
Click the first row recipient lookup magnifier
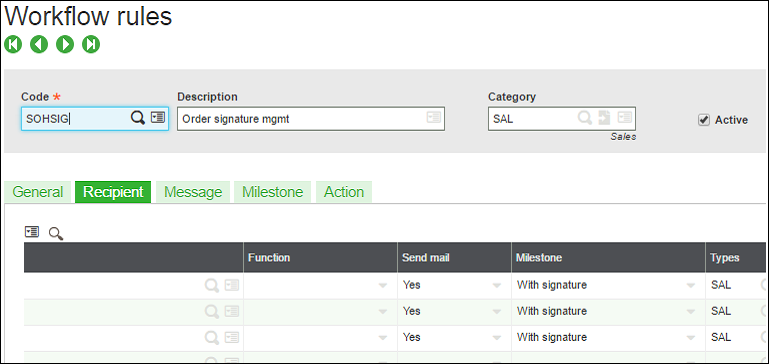click(212, 285)
